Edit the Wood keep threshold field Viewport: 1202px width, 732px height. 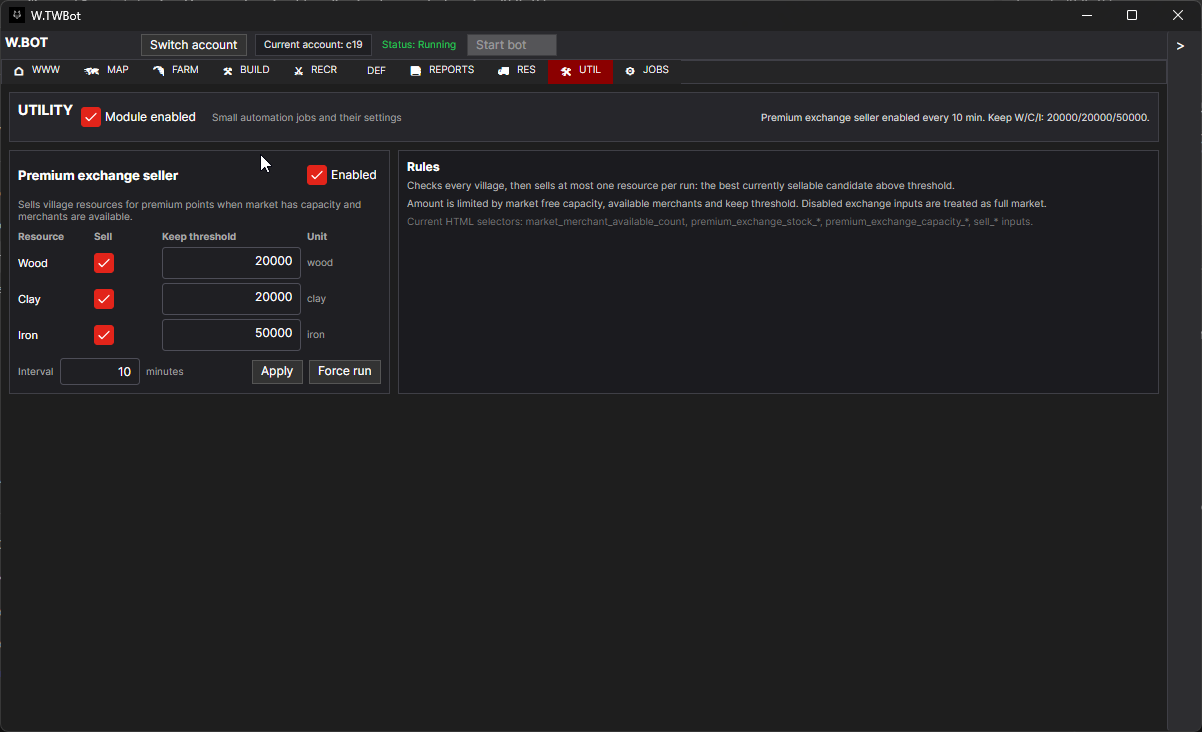[231, 262]
